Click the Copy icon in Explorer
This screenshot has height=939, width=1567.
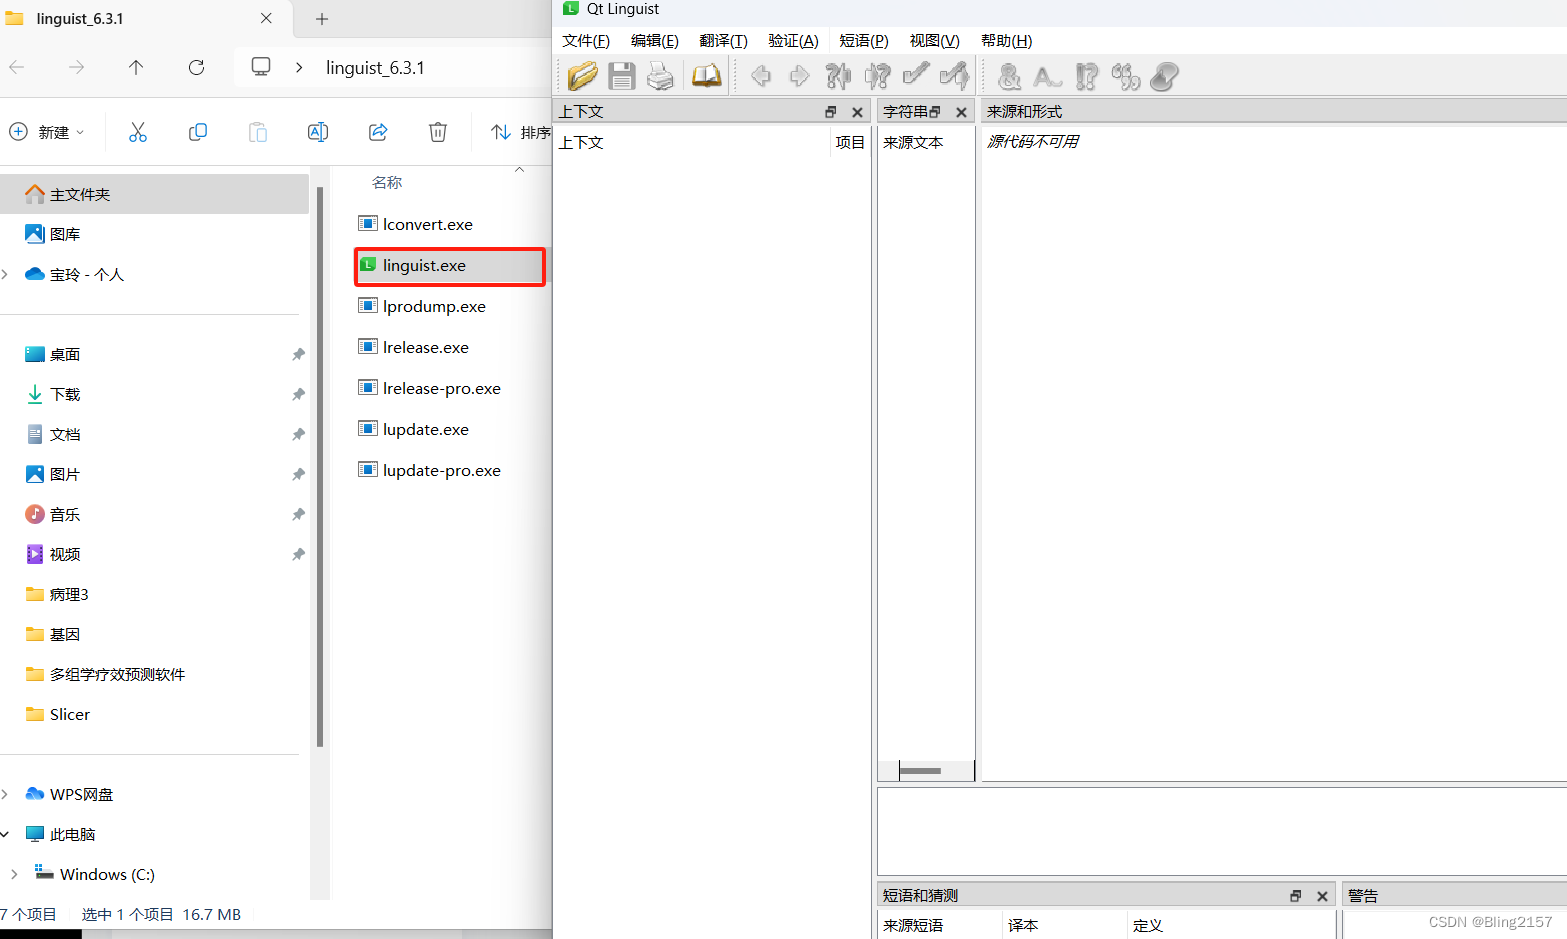(x=198, y=132)
